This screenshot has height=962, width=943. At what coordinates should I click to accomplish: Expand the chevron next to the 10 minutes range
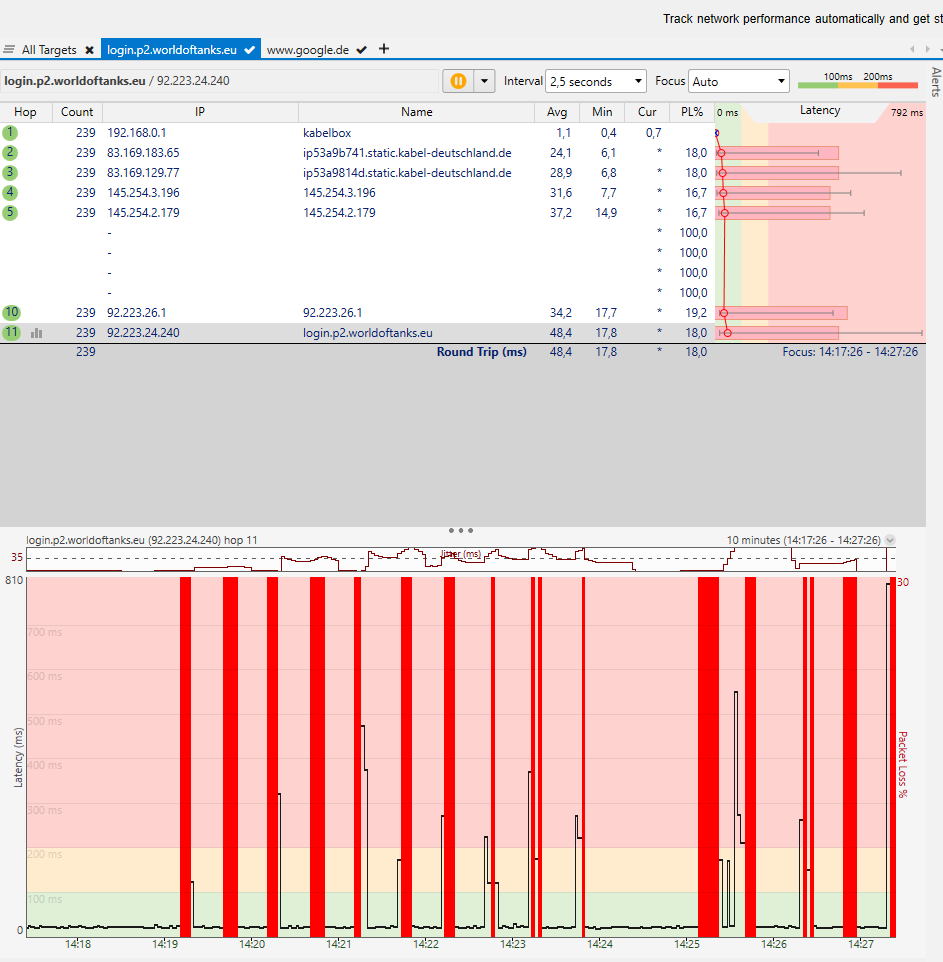point(890,540)
